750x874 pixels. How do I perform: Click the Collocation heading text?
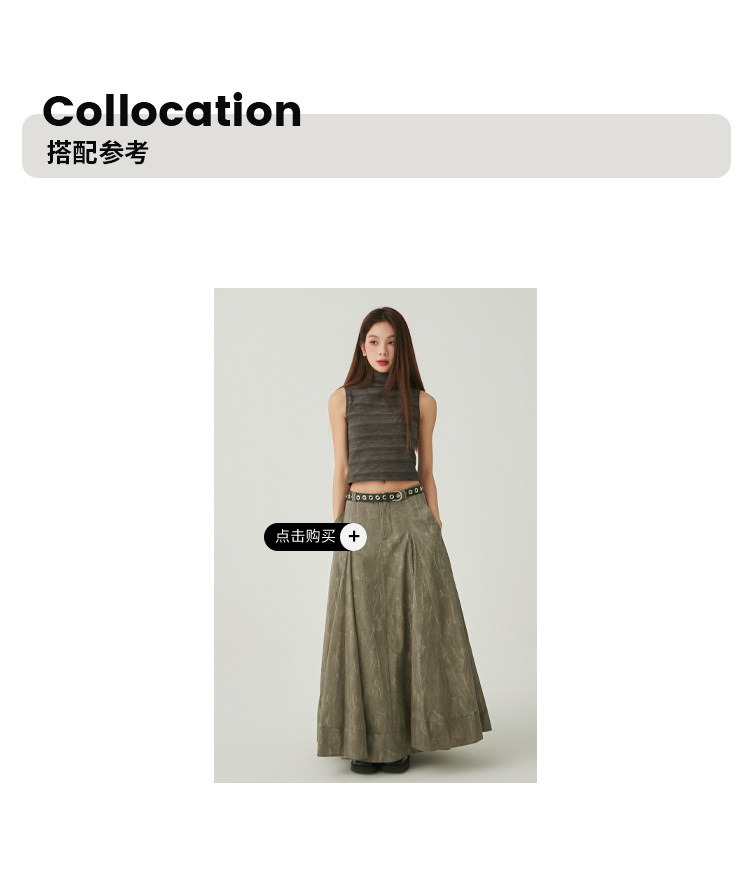[172, 110]
